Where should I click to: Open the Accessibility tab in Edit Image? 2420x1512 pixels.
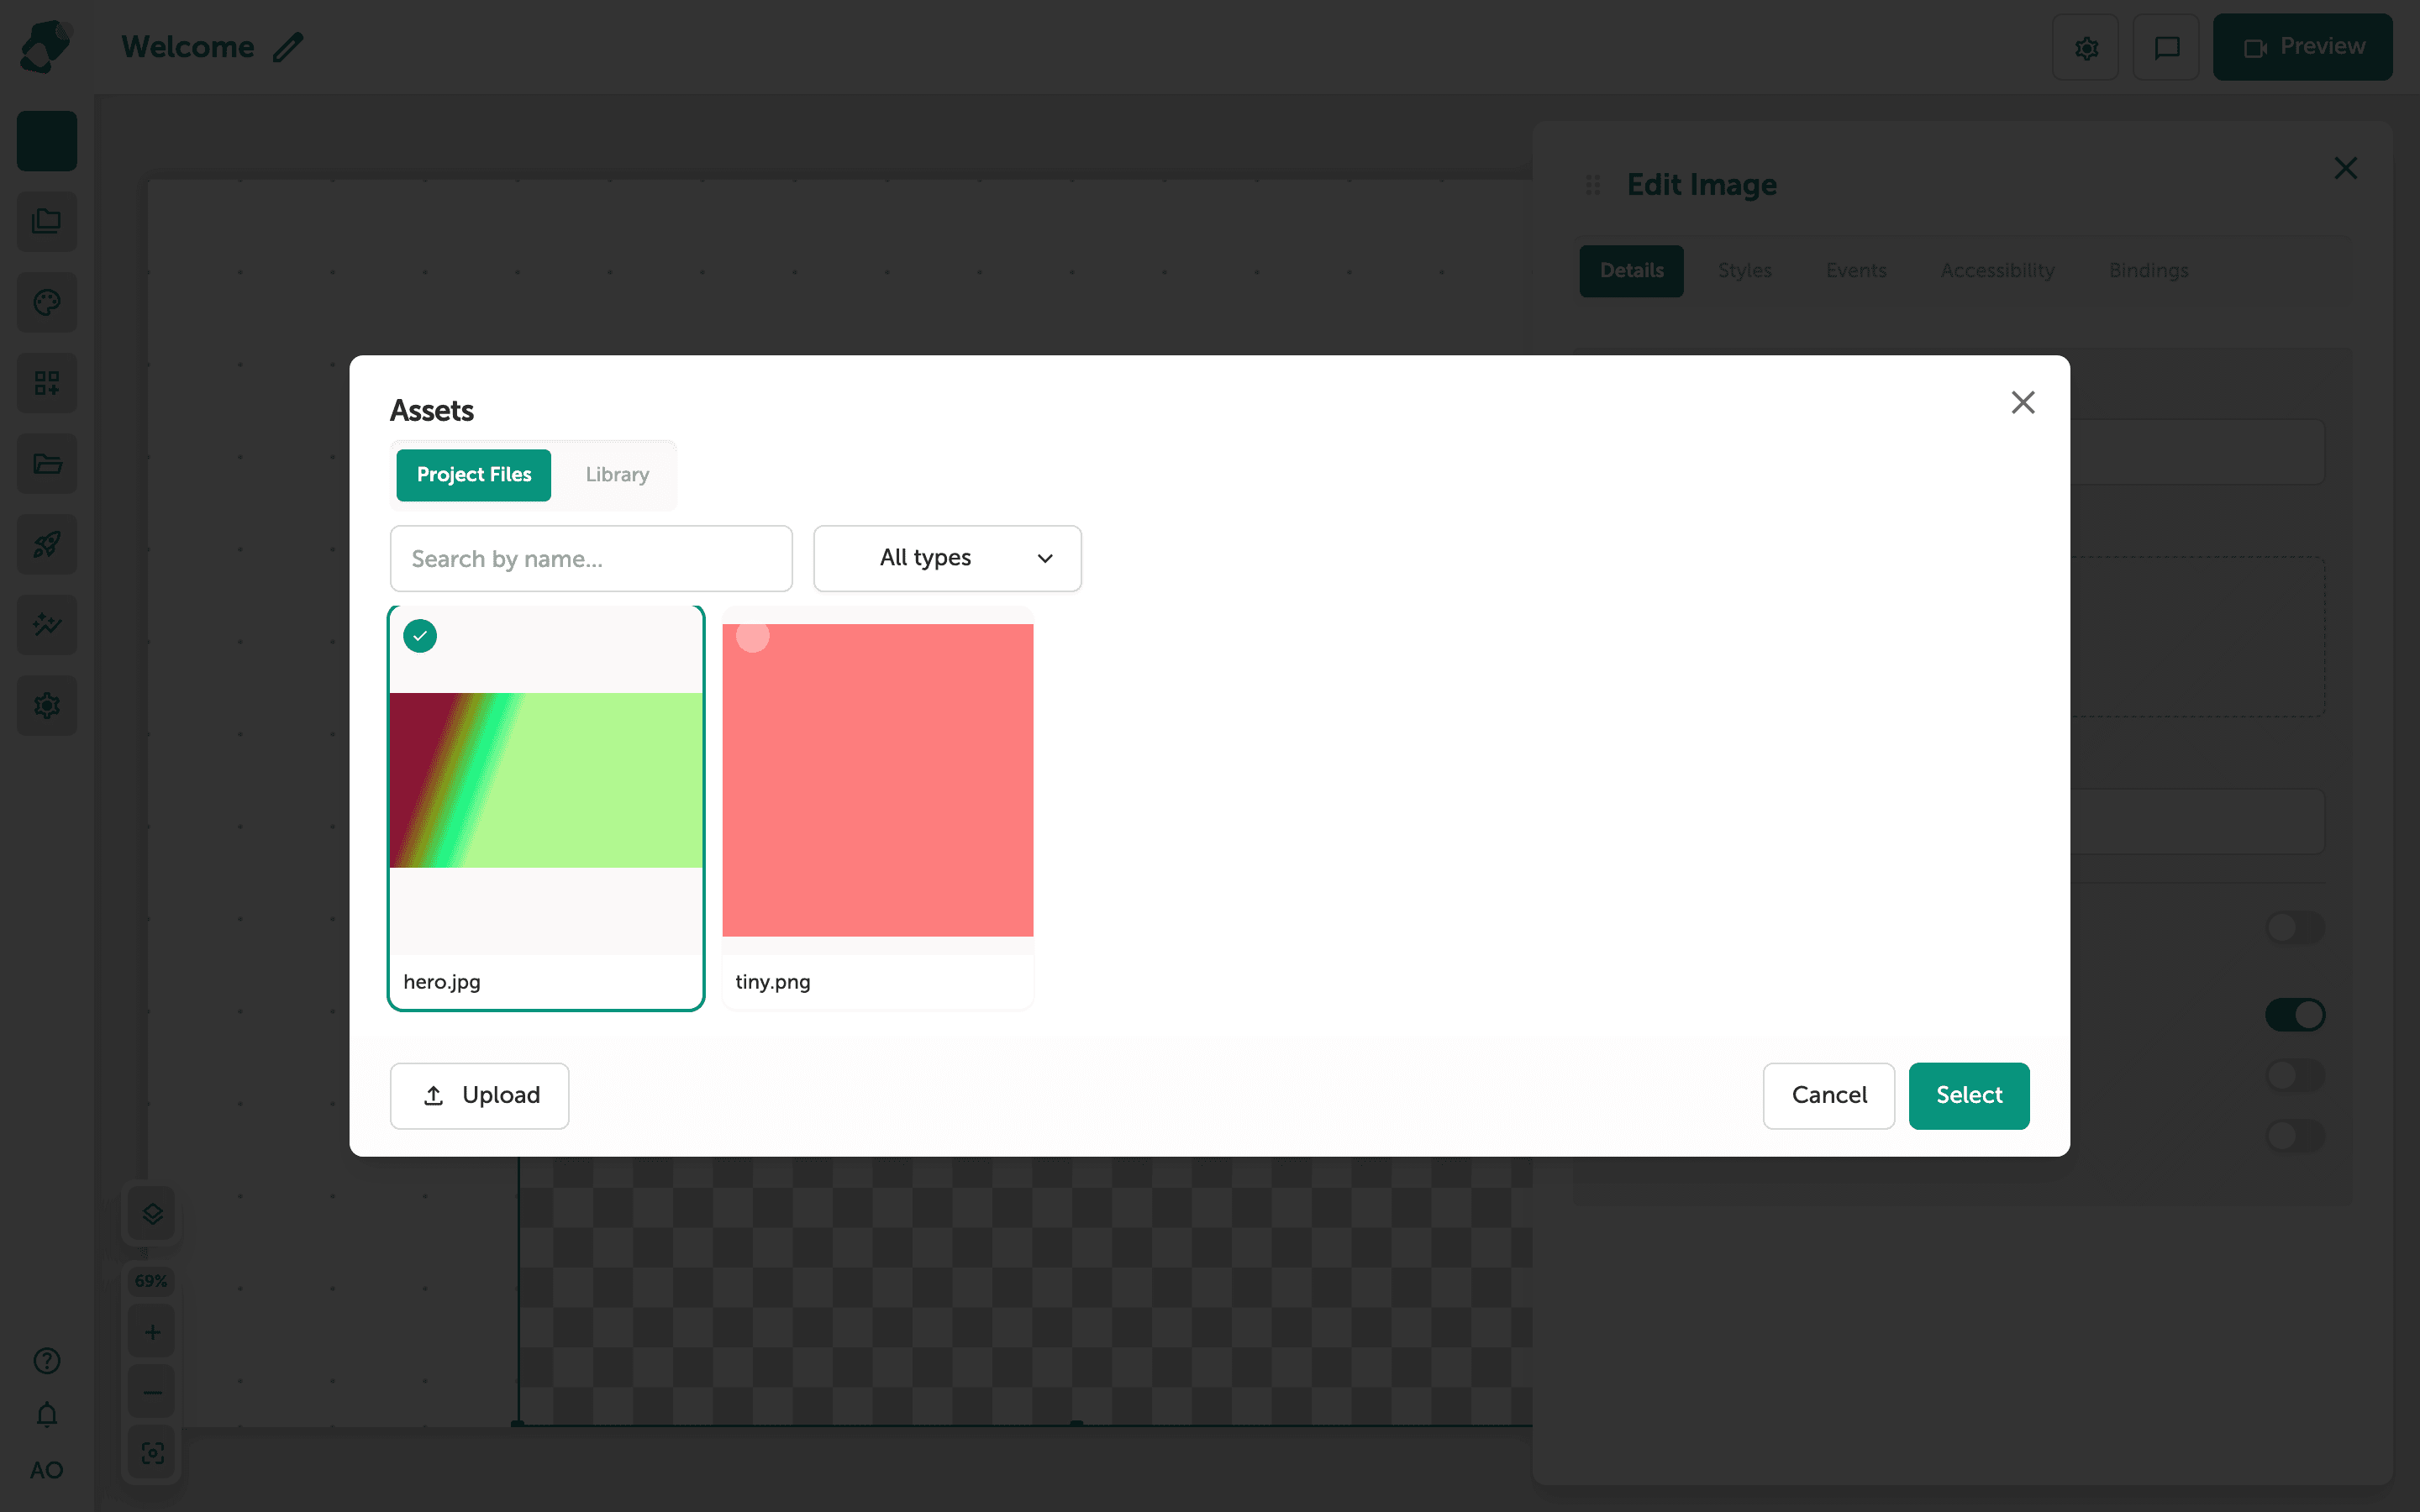(x=1997, y=271)
